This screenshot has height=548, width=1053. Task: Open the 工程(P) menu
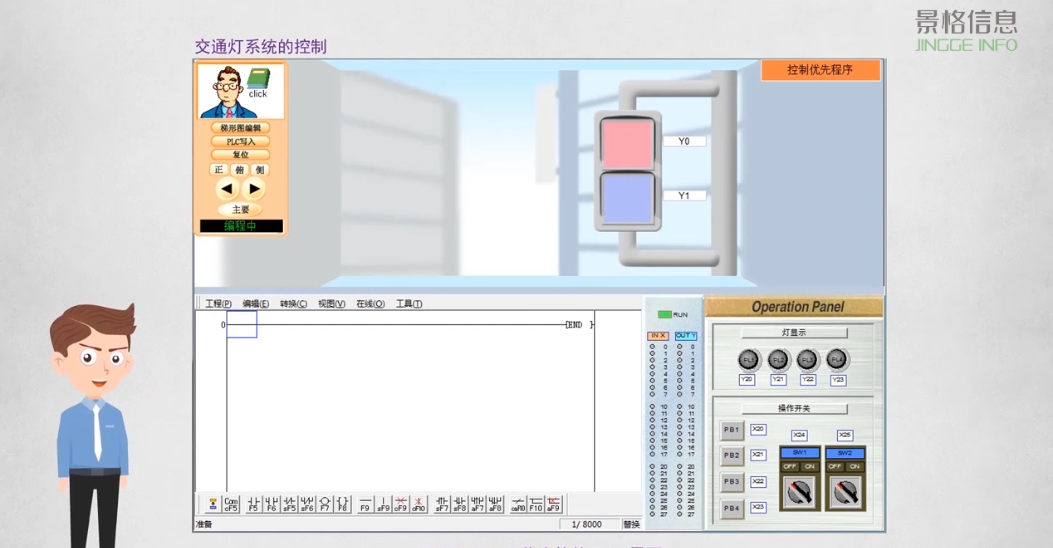coord(218,304)
